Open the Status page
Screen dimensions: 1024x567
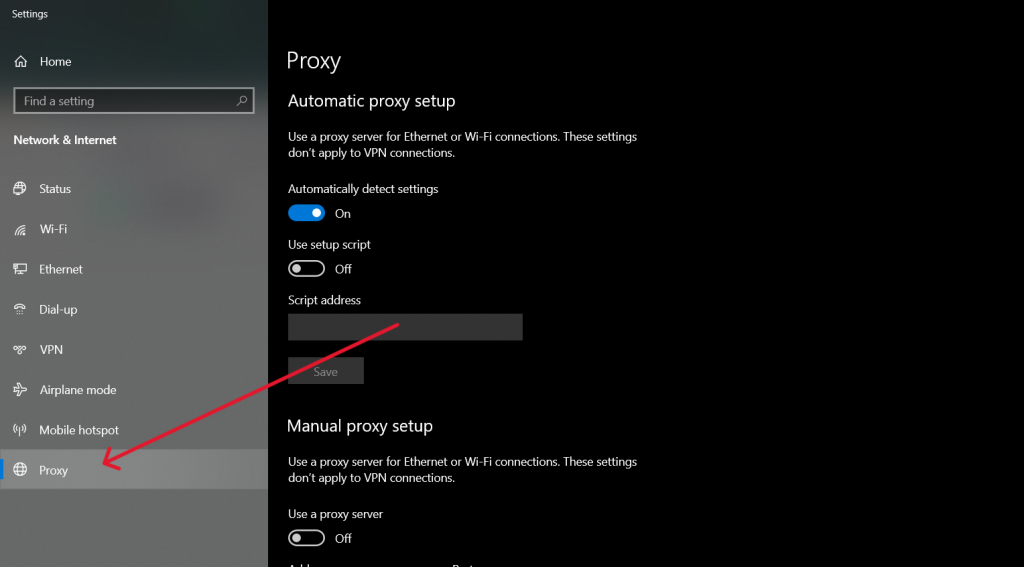[134, 189]
